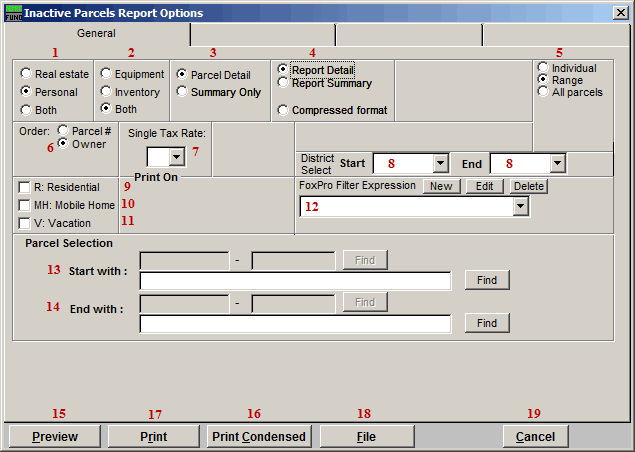Screen dimensions: 635x452
Task: Open the District Select End dropdown
Action: tap(558, 163)
